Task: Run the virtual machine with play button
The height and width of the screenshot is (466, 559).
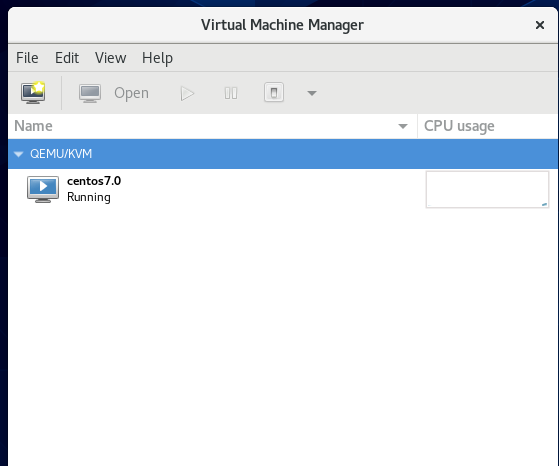Action: [x=187, y=93]
